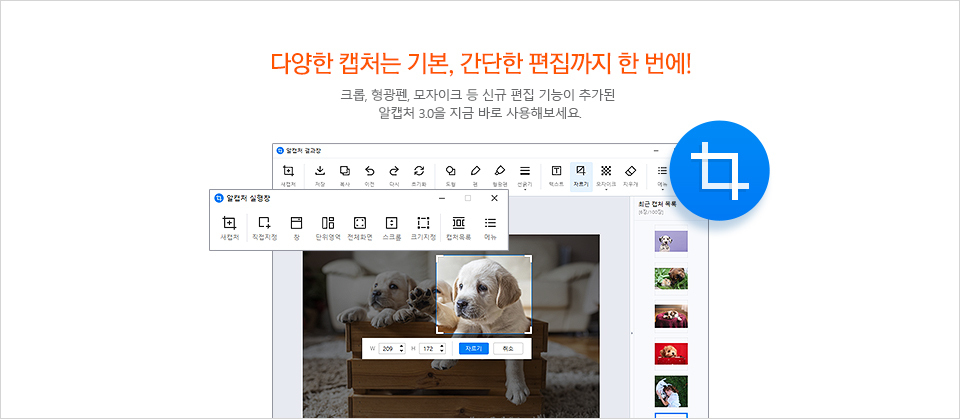The image size is (960, 419).
Task: Reset edits with 초기화 icon
Action: click(x=419, y=174)
